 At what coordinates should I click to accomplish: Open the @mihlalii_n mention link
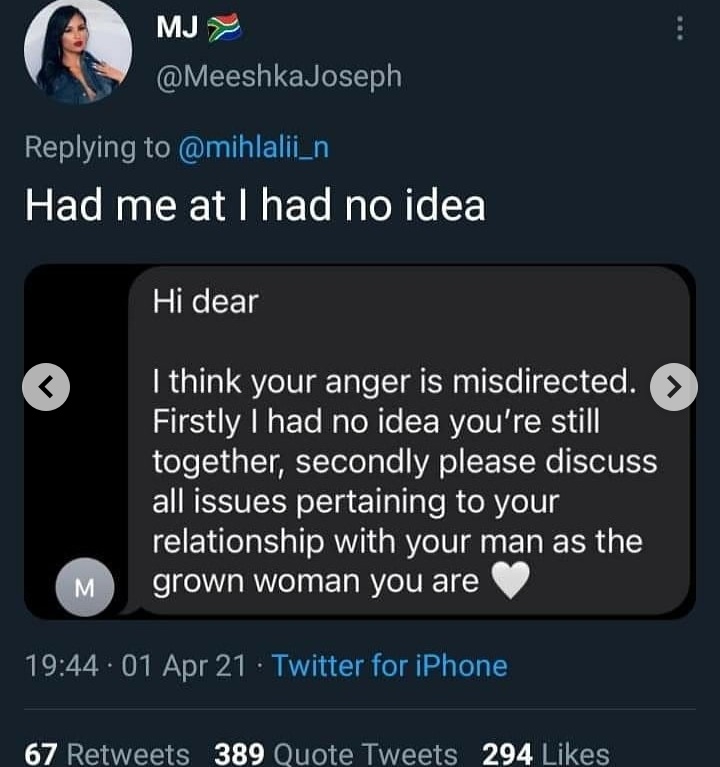click(253, 147)
